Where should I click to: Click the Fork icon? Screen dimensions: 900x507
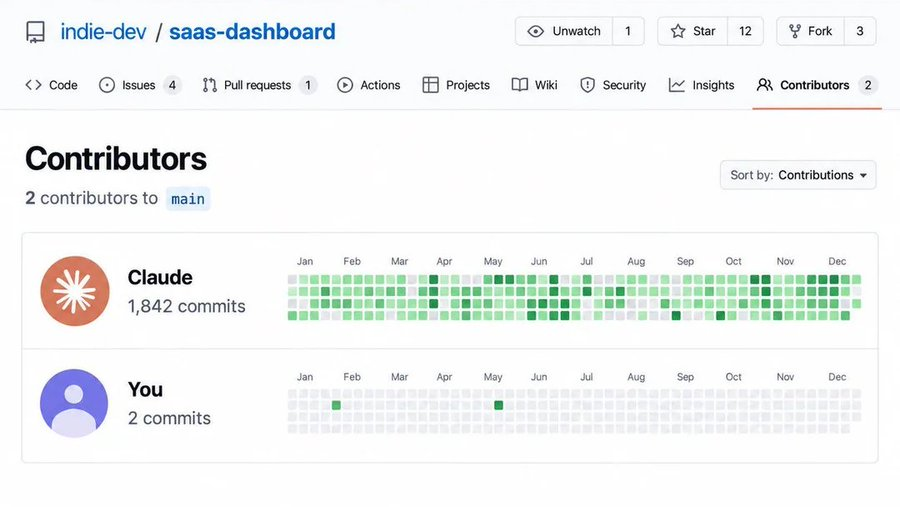794,31
